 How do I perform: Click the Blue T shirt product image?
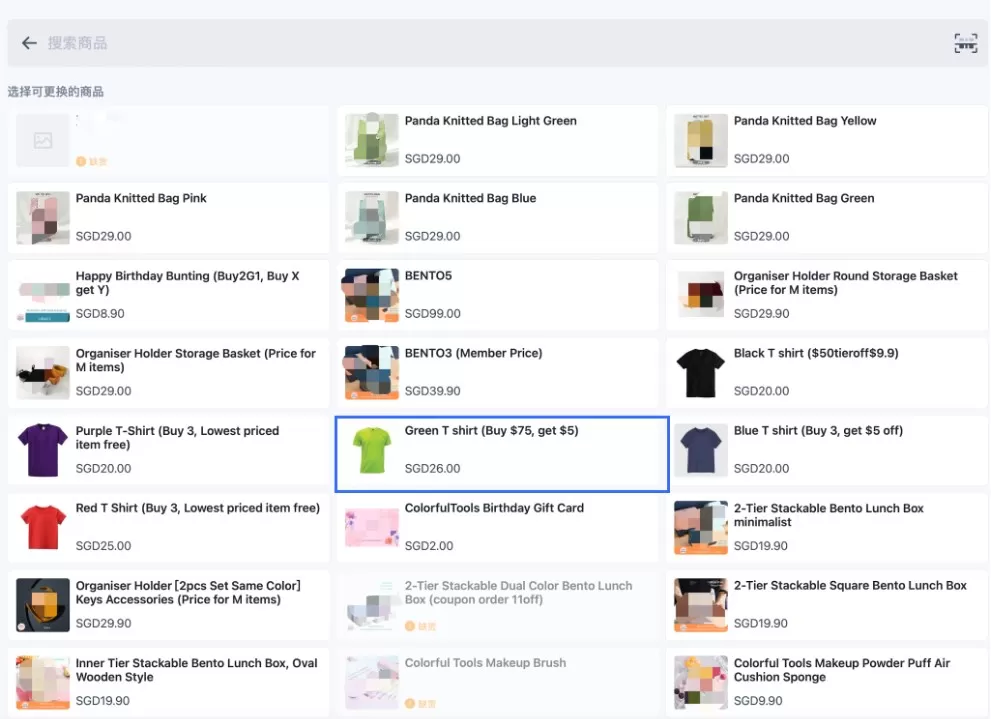coord(700,450)
